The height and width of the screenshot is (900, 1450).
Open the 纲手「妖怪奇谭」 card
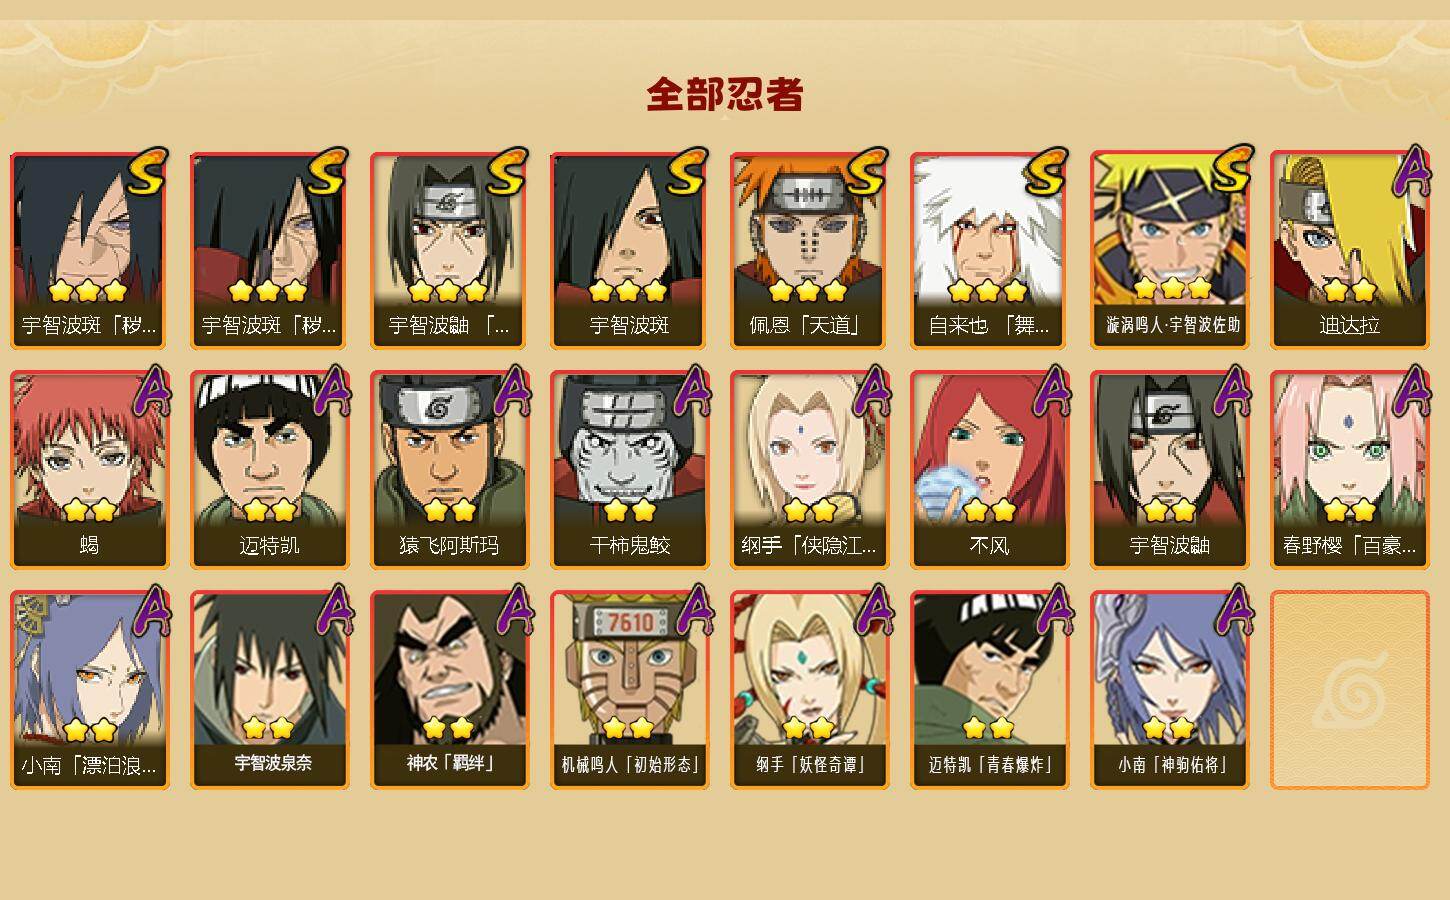coord(809,690)
